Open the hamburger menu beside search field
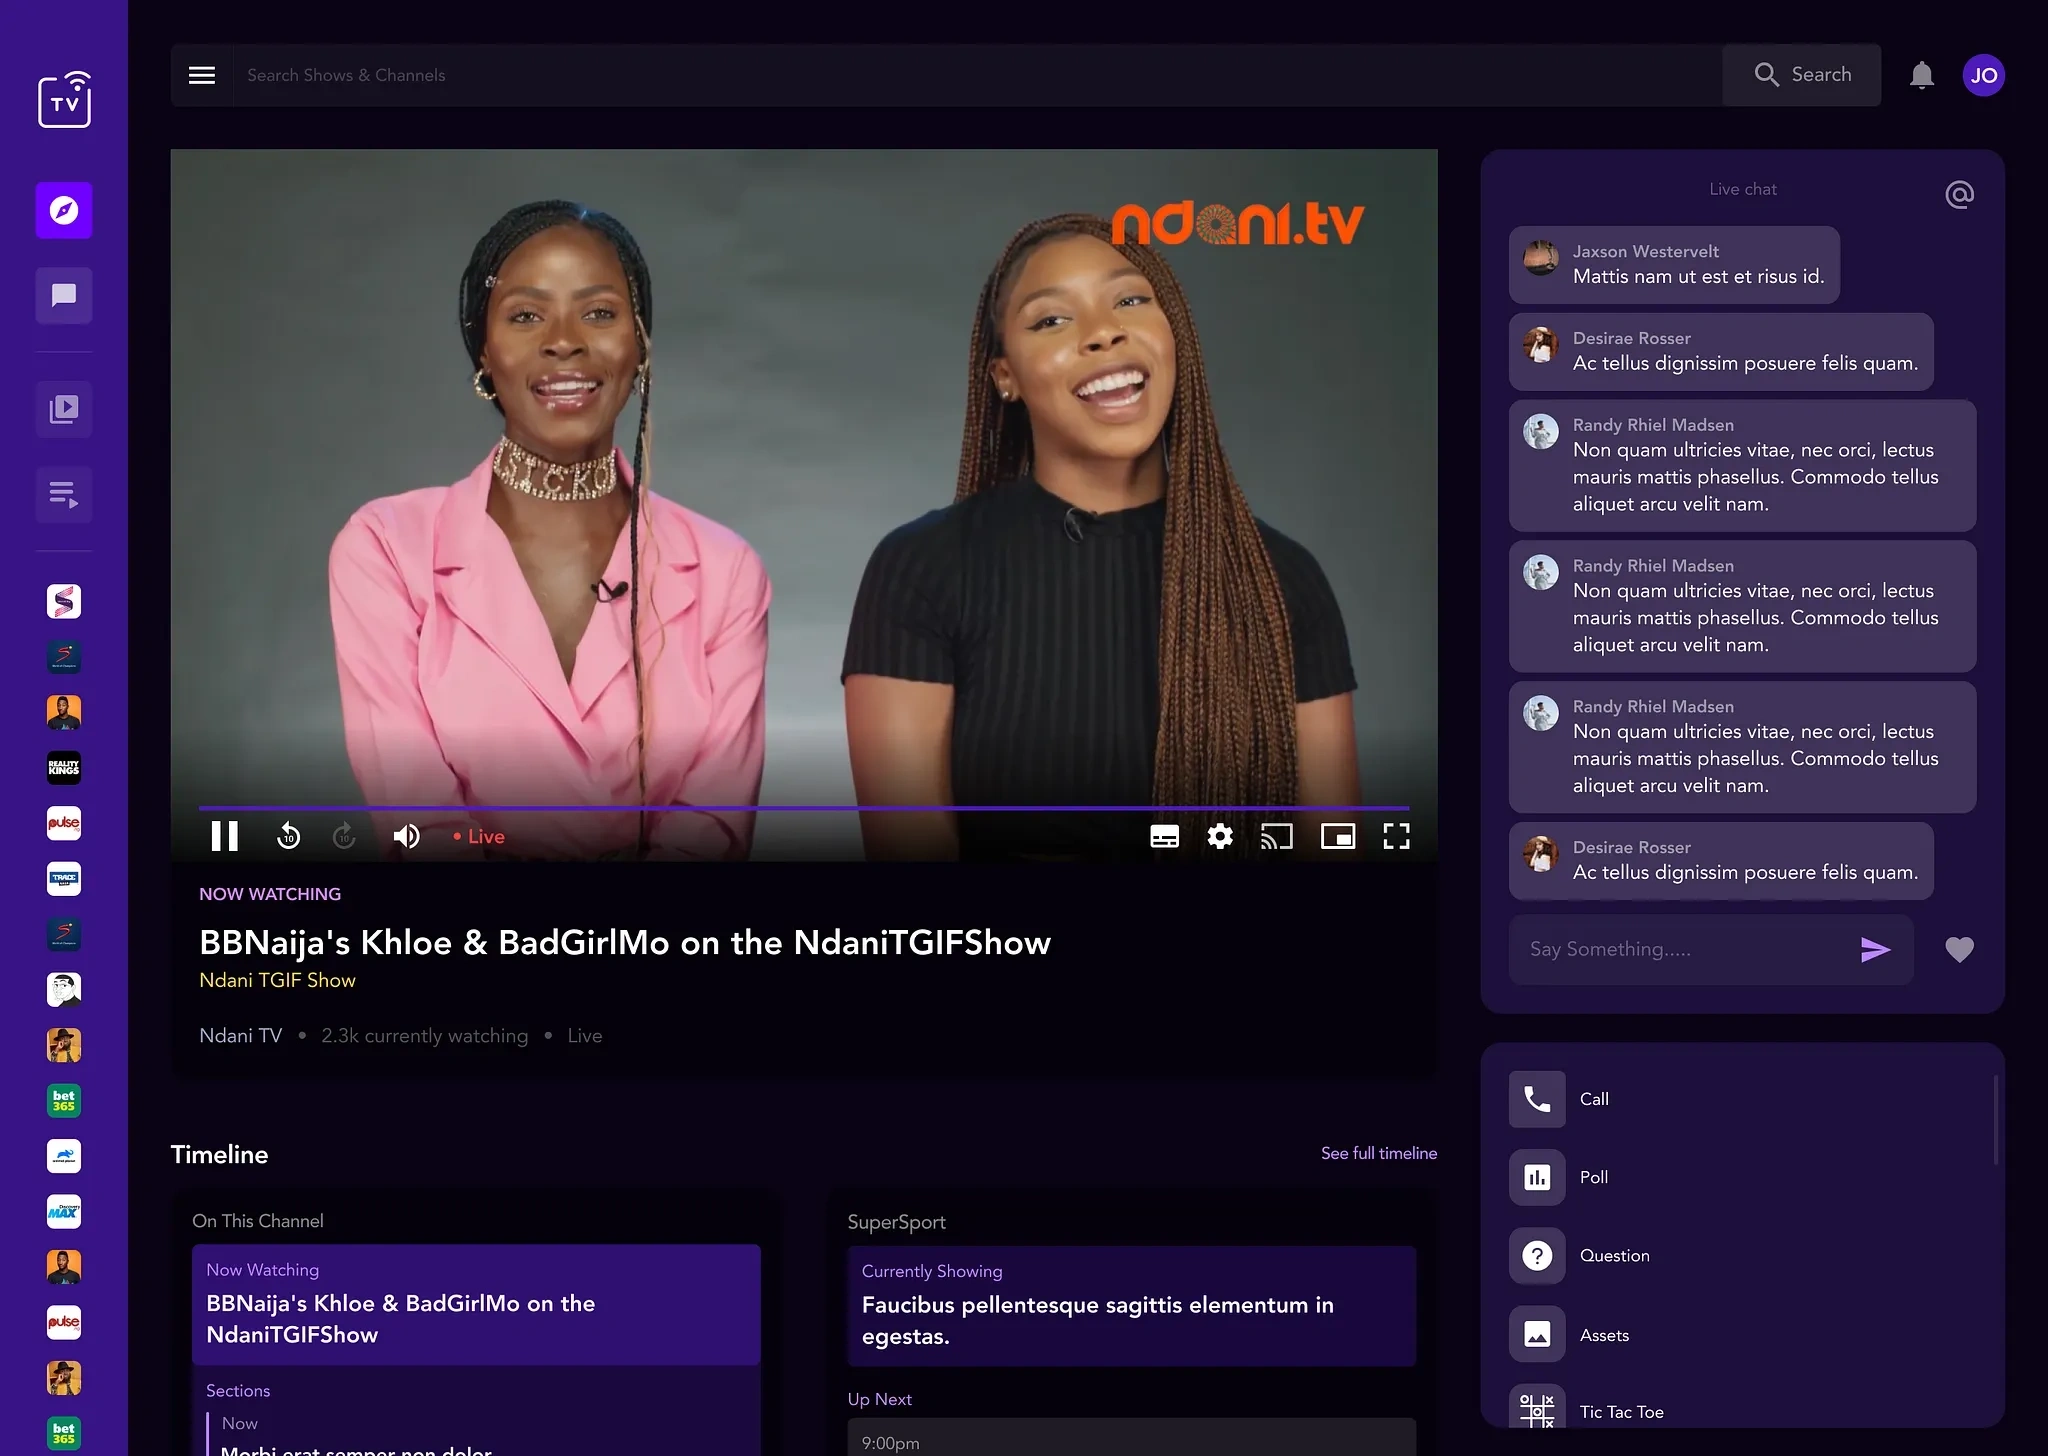2048x1456 pixels. click(202, 75)
